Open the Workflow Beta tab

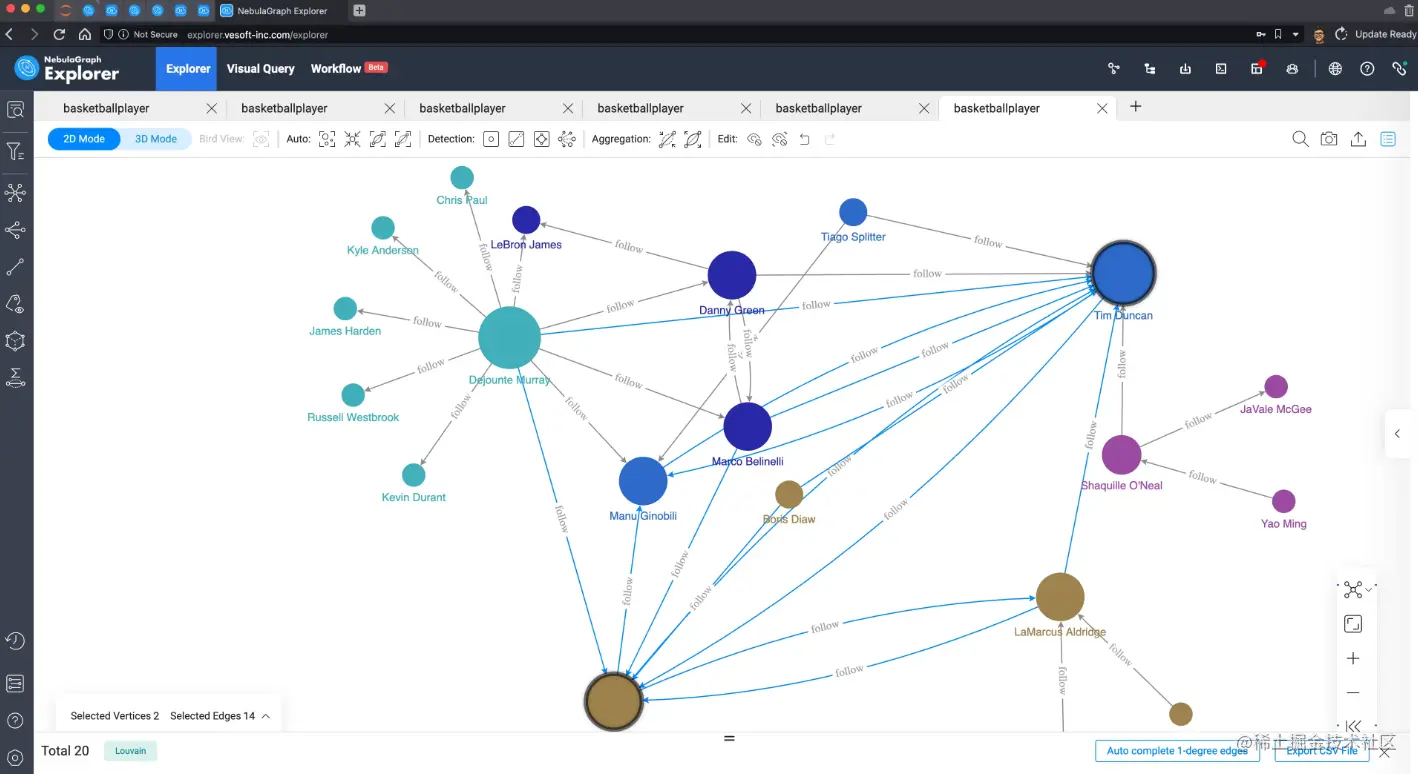pos(348,69)
